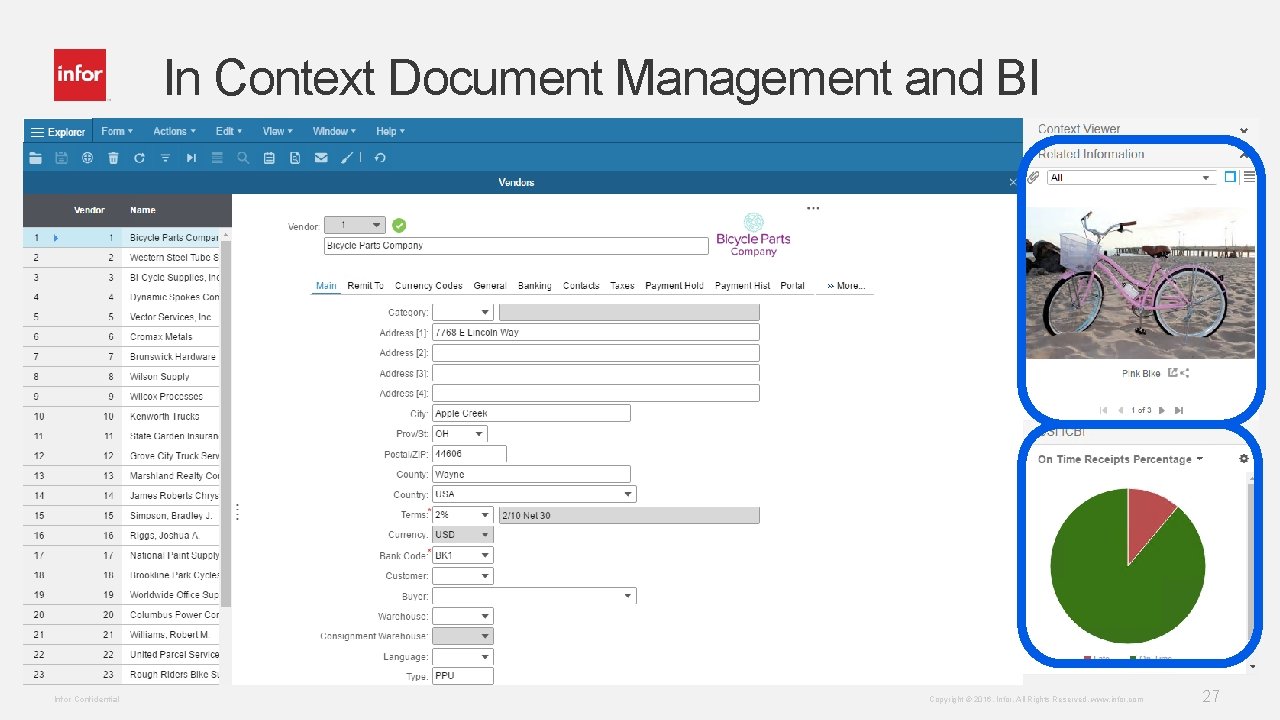Click the delete (trash) toolbar icon
The height and width of the screenshot is (720, 1280).
click(x=113, y=157)
